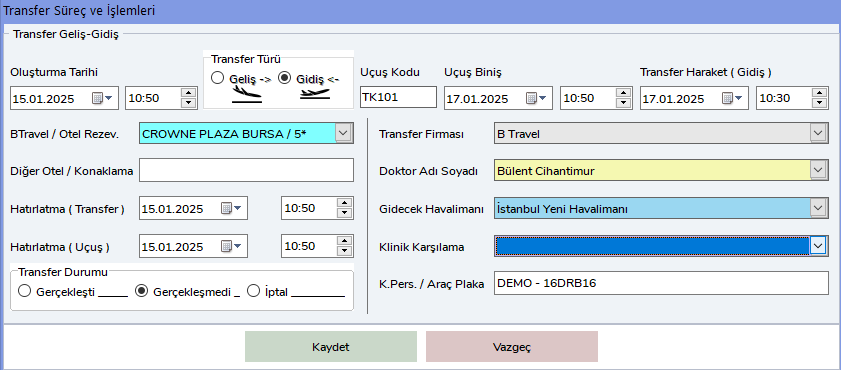Viewport: 841px width, 370px height.
Task: Click the Uçuş Kodu field showing TK101
Action: tap(399, 98)
